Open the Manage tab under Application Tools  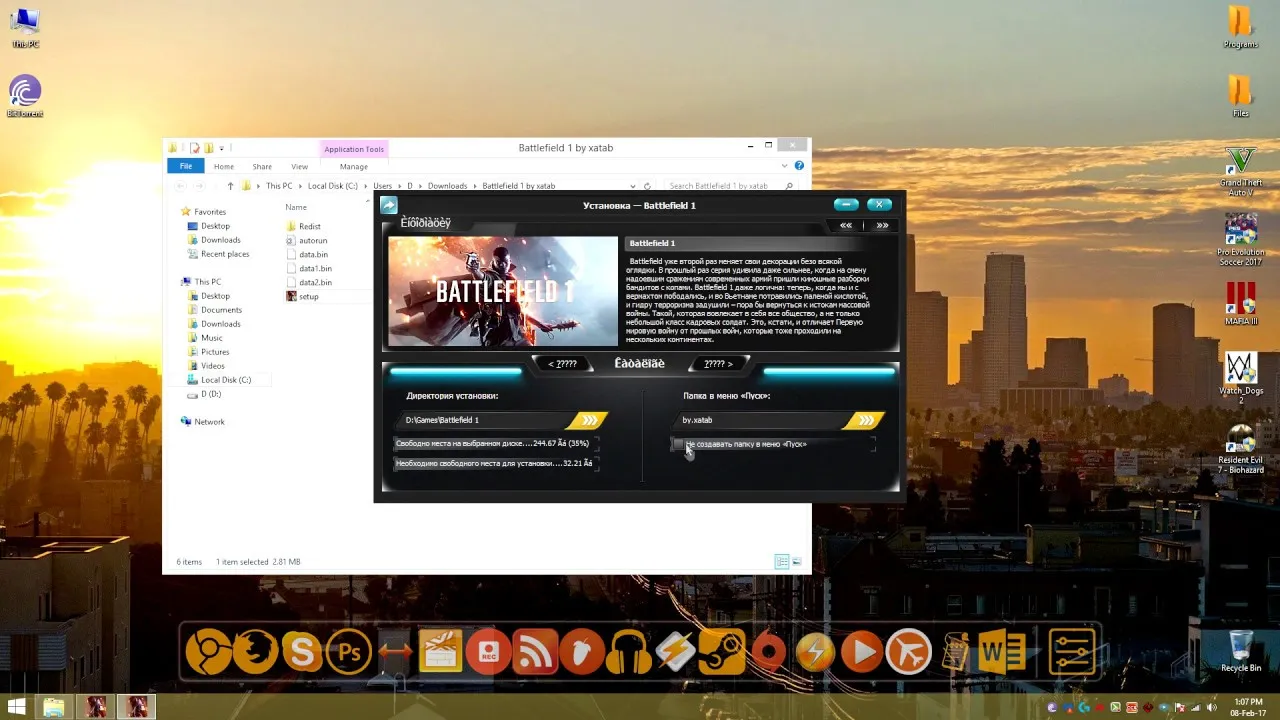point(353,167)
